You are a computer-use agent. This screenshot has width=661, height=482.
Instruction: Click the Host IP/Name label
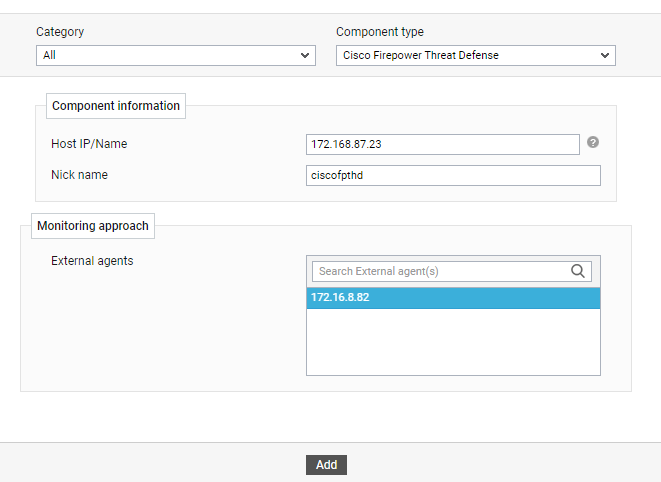pyautogui.click(x=89, y=144)
